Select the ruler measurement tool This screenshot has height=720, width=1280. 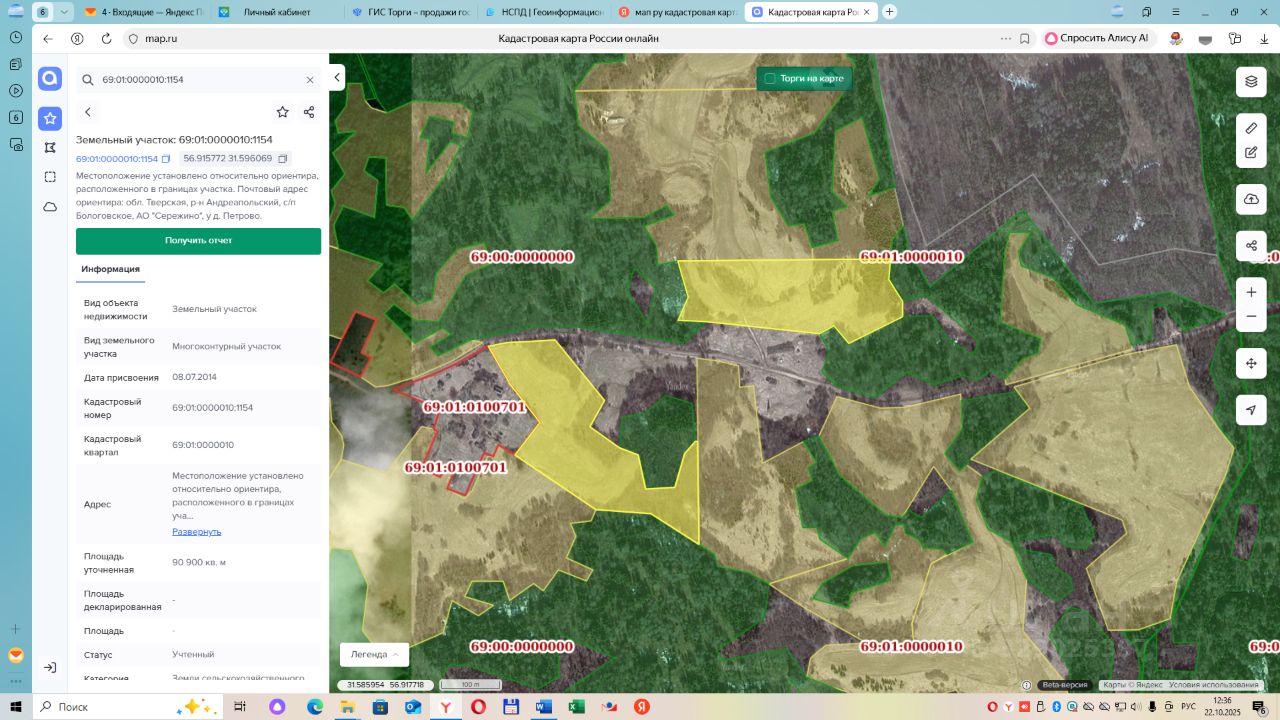[x=1251, y=129]
